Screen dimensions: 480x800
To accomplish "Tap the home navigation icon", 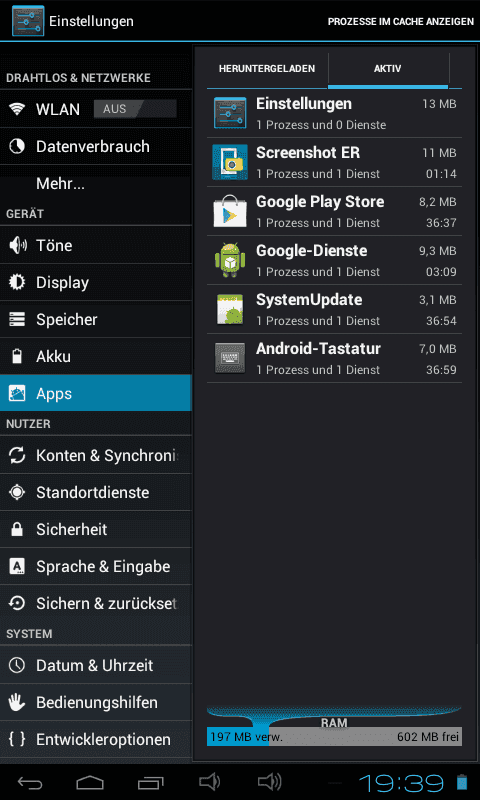I will point(90,782).
